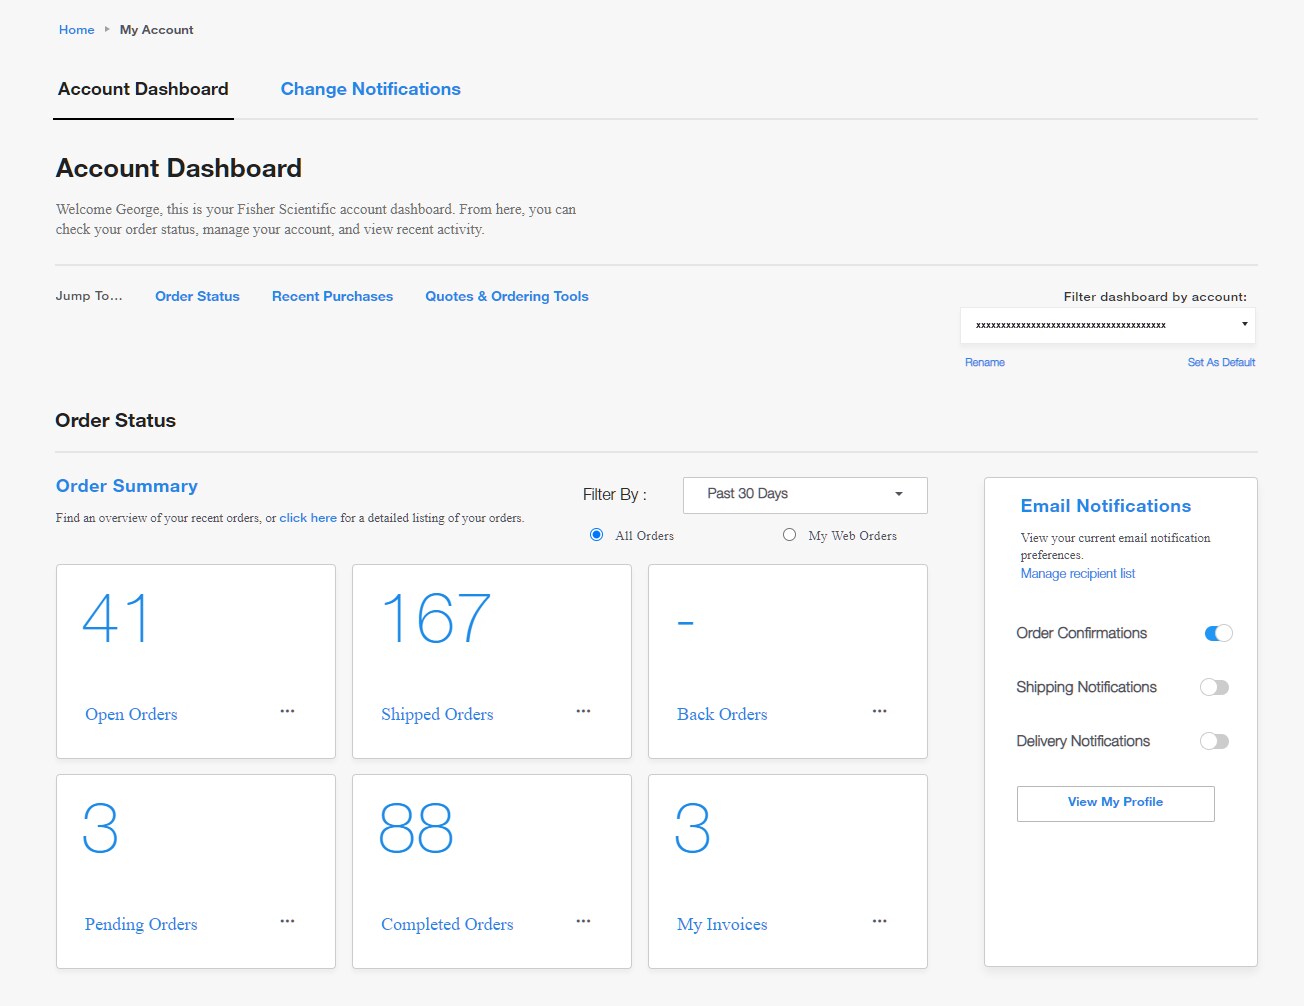This screenshot has width=1304, height=1006.
Task: Navigate to Home via the breadcrumb
Action: 76,29
